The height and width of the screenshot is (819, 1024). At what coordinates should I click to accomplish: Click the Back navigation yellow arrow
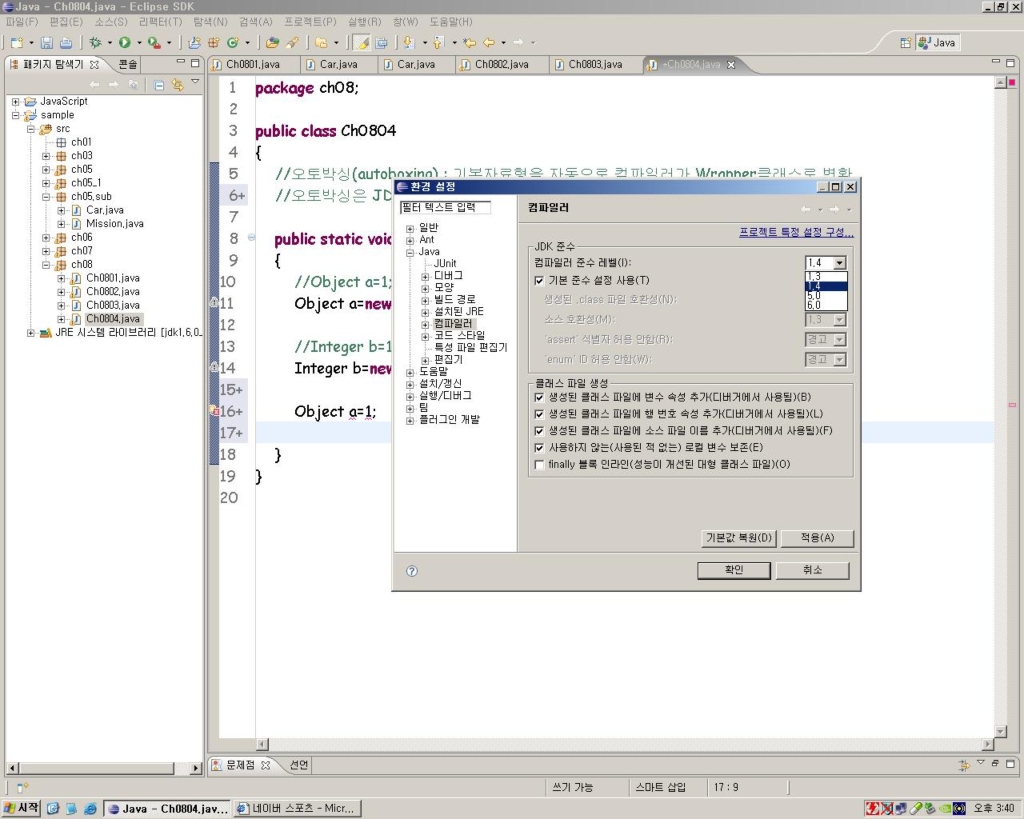489,42
